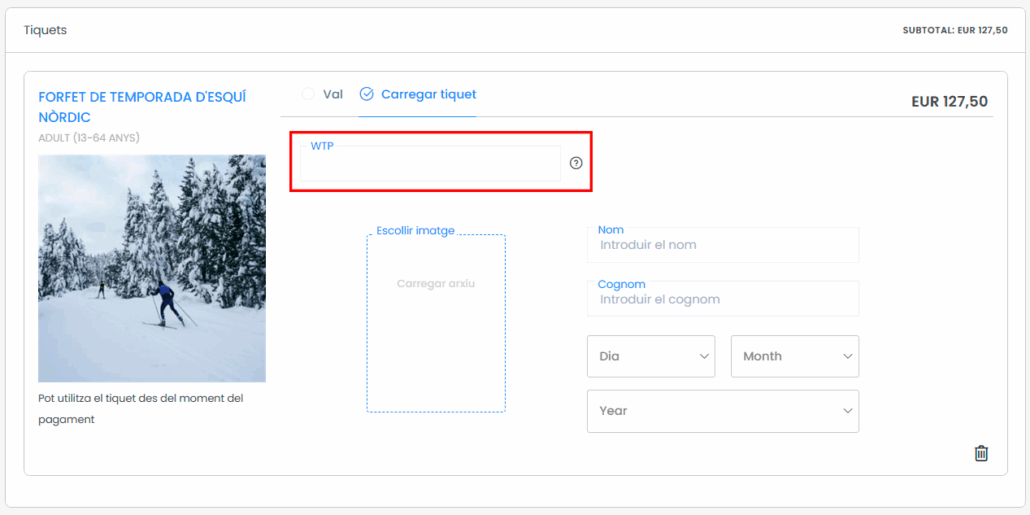Image resolution: width=1030 pixels, height=515 pixels.
Task: Select the Val radio button
Action: coord(308,94)
